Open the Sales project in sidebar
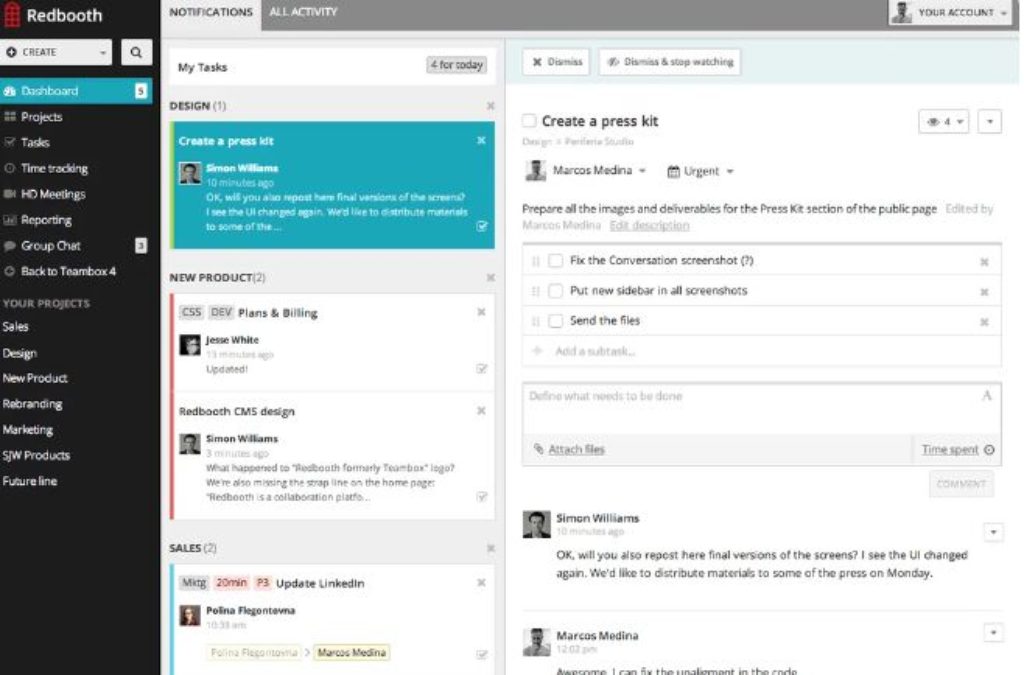 (x=15, y=326)
